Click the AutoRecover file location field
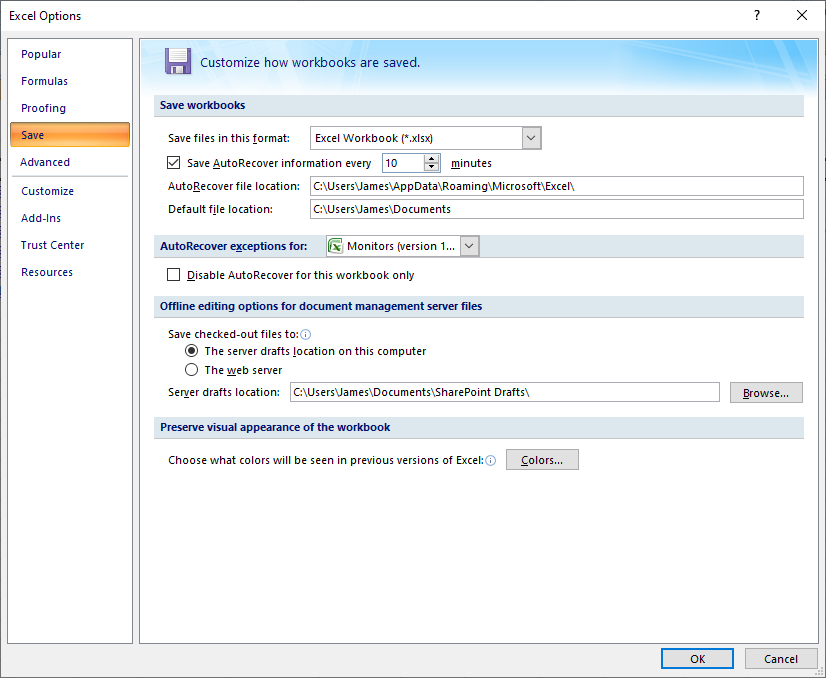 tap(557, 186)
